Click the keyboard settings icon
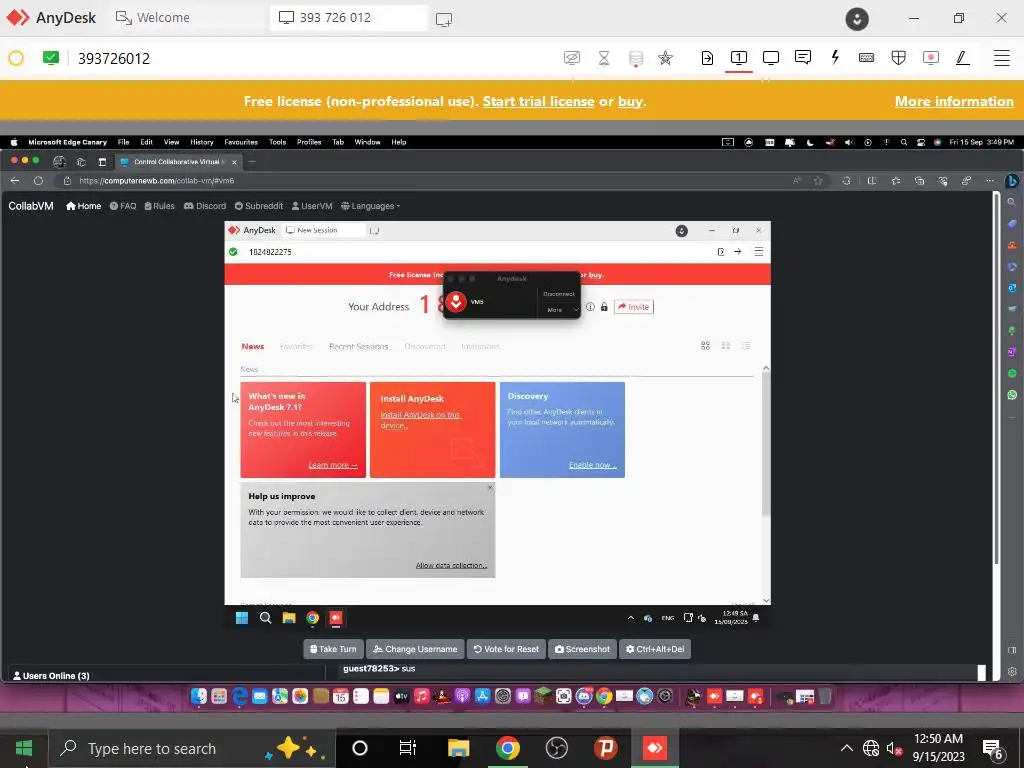 867,57
